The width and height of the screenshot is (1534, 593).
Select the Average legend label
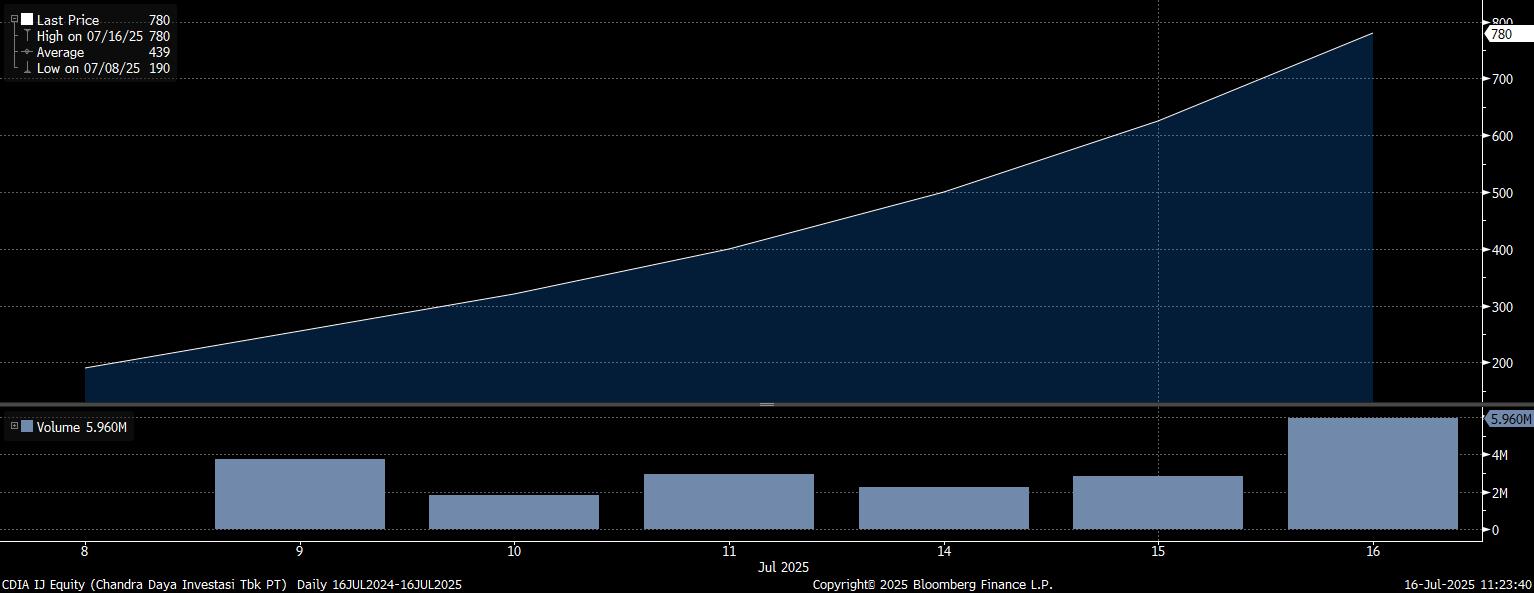click(x=61, y=52)
